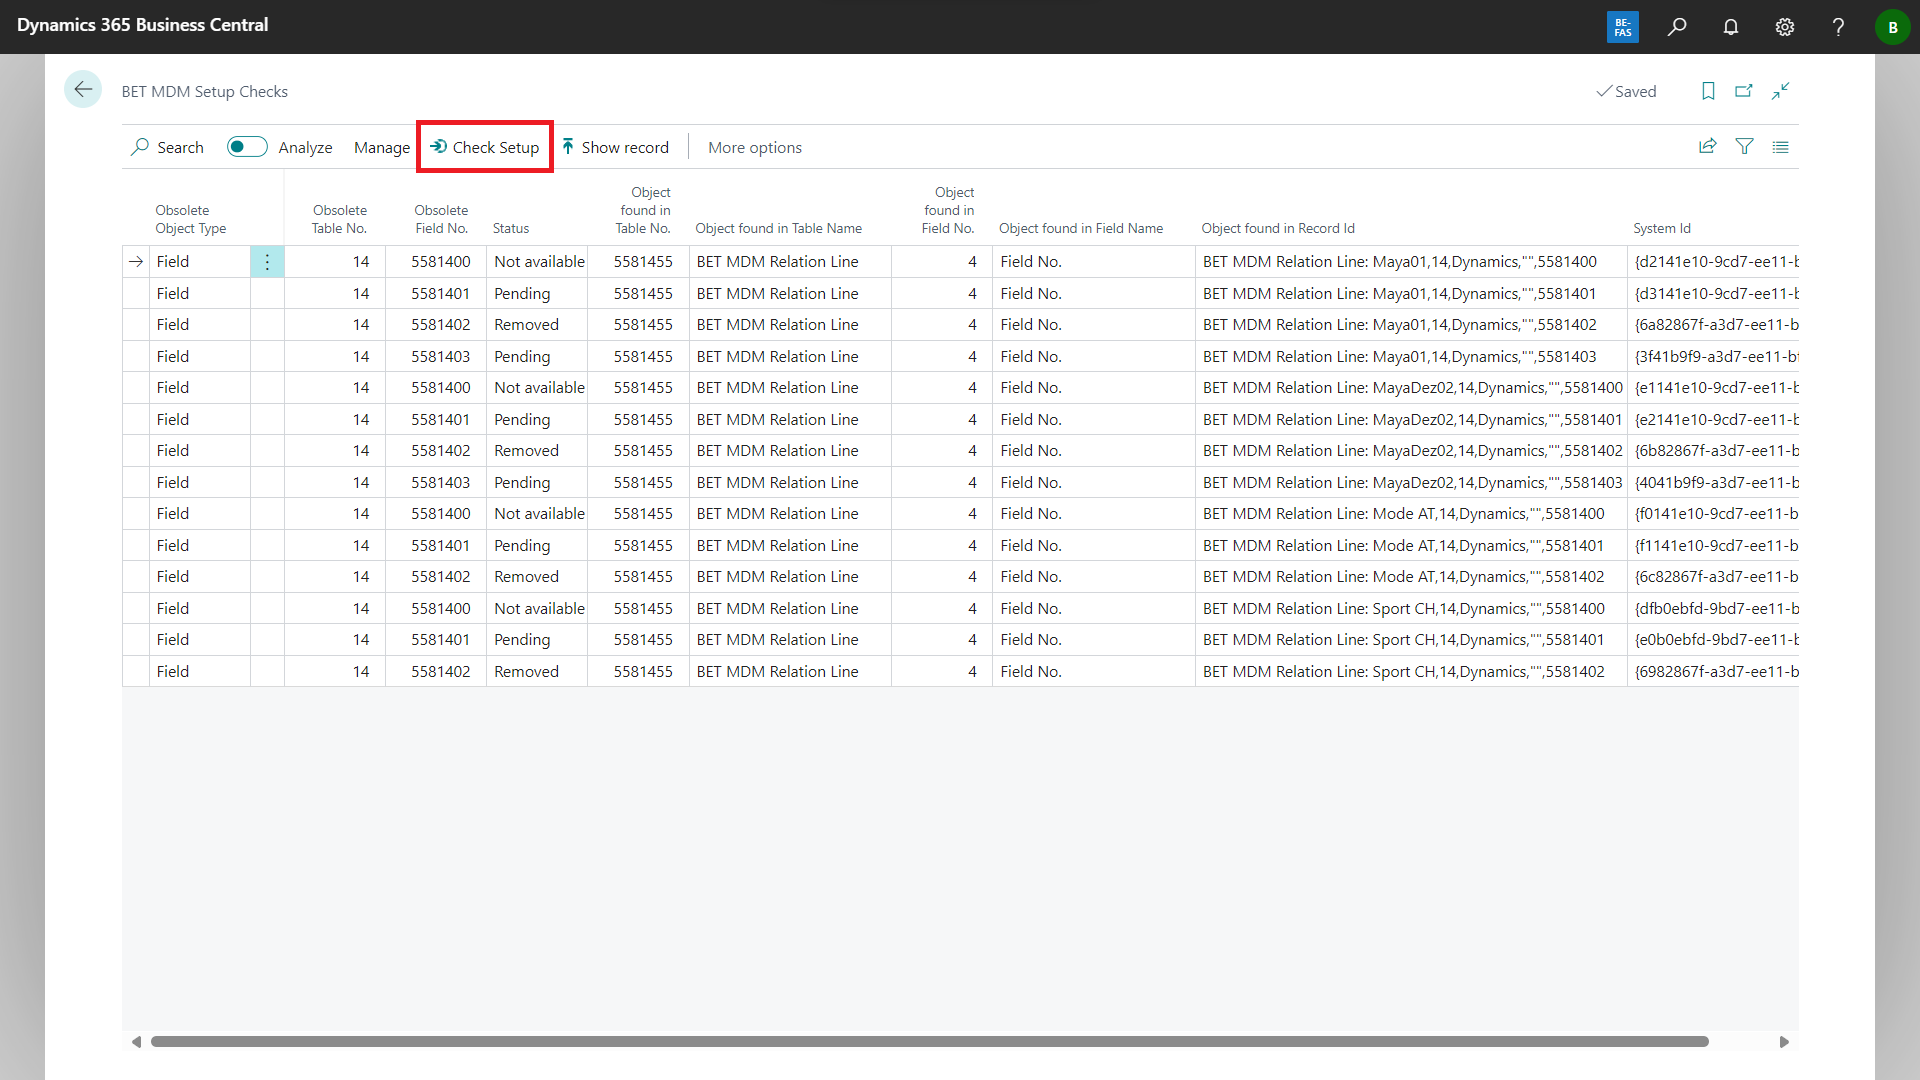Viewport: 1920px width, 1080px height.
Task: Click the Saved status indicator
Action: (1626, 91)
